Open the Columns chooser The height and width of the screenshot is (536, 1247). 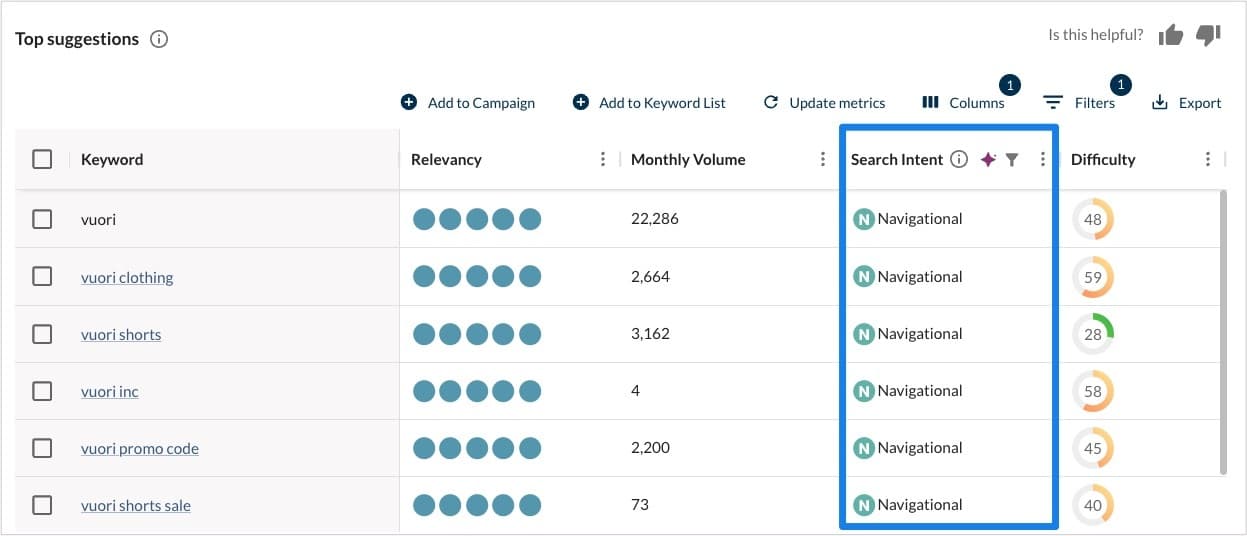click(963, 102)
